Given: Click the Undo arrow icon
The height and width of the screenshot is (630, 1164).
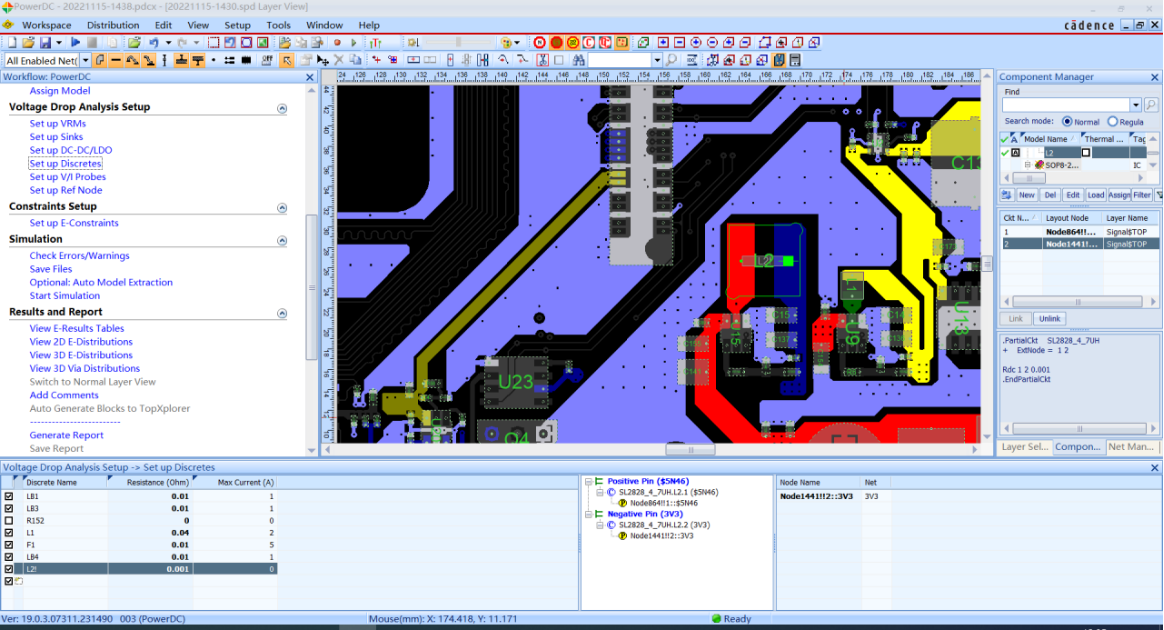Looking at the screenshot, I should (154, 42).
